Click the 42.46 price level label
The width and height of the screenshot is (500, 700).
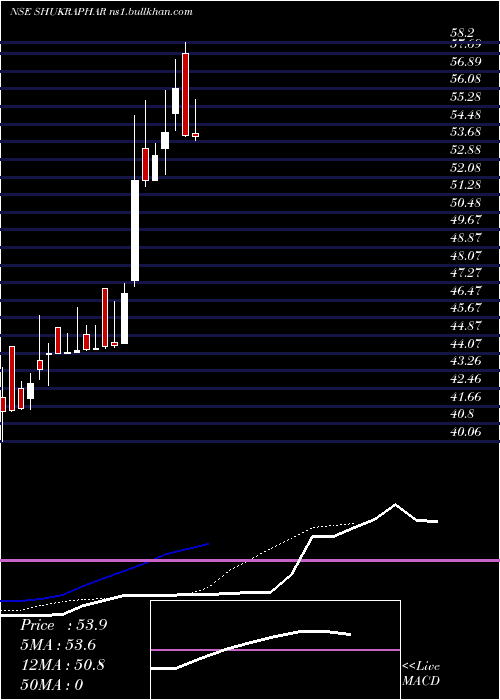pos(466,379)
